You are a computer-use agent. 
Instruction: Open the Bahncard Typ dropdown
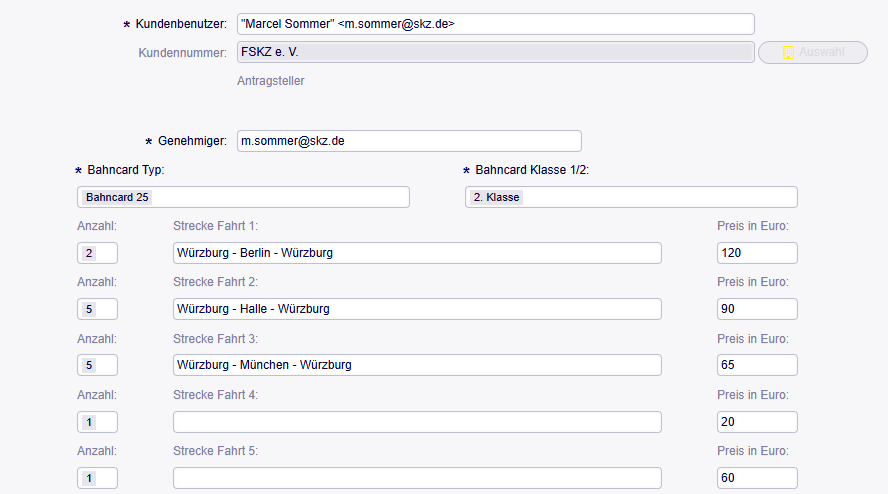click(243, 197)
